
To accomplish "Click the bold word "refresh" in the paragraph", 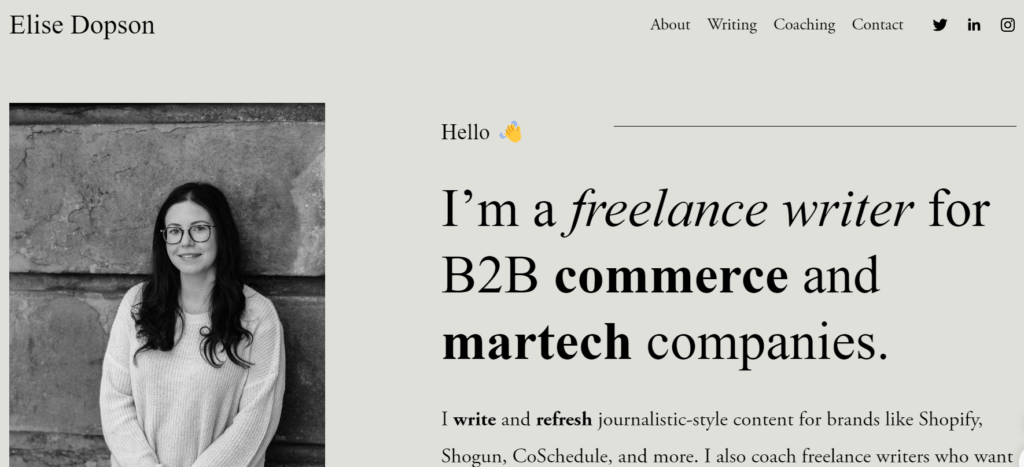I will [x=564, y=419].
